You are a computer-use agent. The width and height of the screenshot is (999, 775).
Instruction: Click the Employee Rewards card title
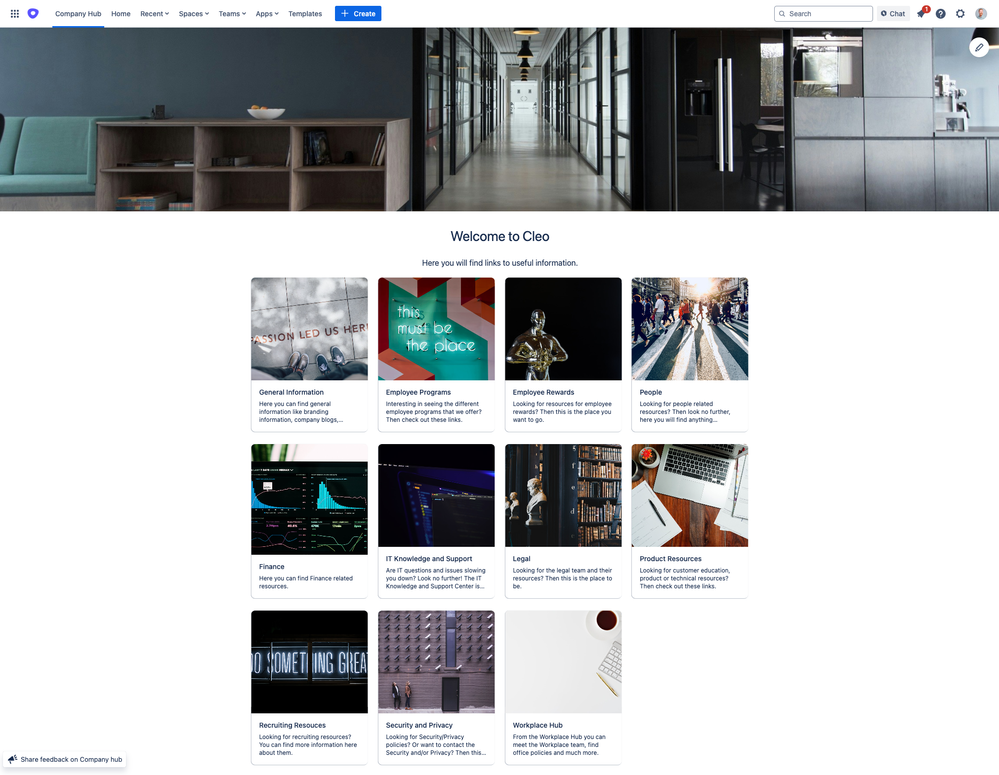543,393
